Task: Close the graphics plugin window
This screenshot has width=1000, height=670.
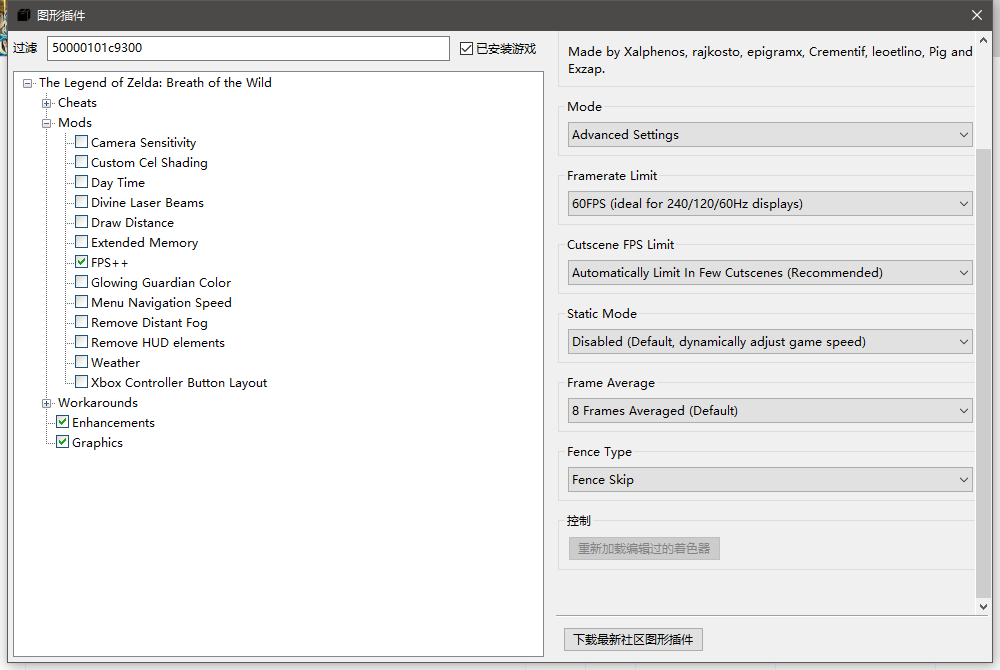Action: [977, 15]
